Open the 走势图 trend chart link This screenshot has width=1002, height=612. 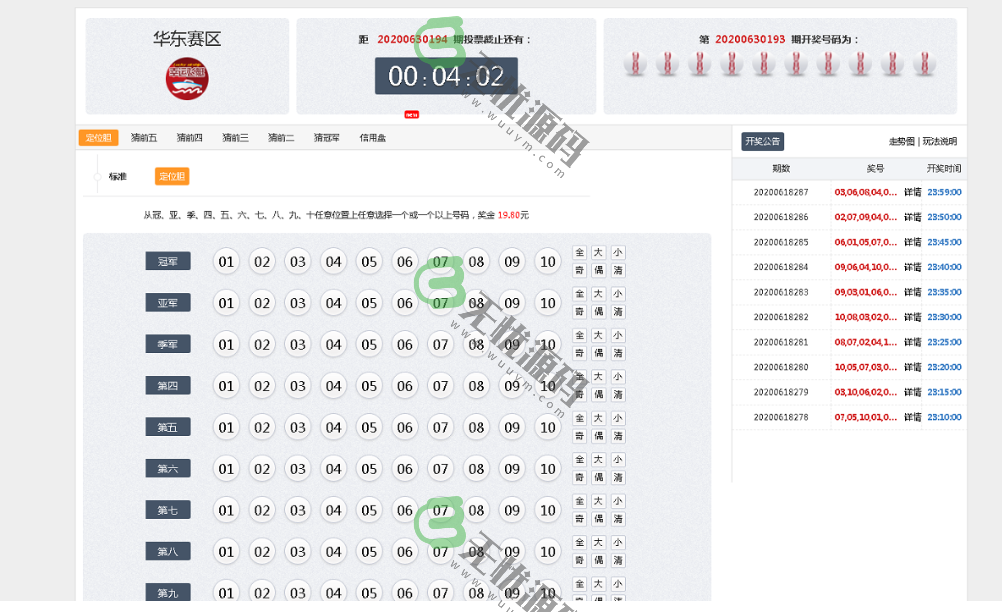(902, 142)
